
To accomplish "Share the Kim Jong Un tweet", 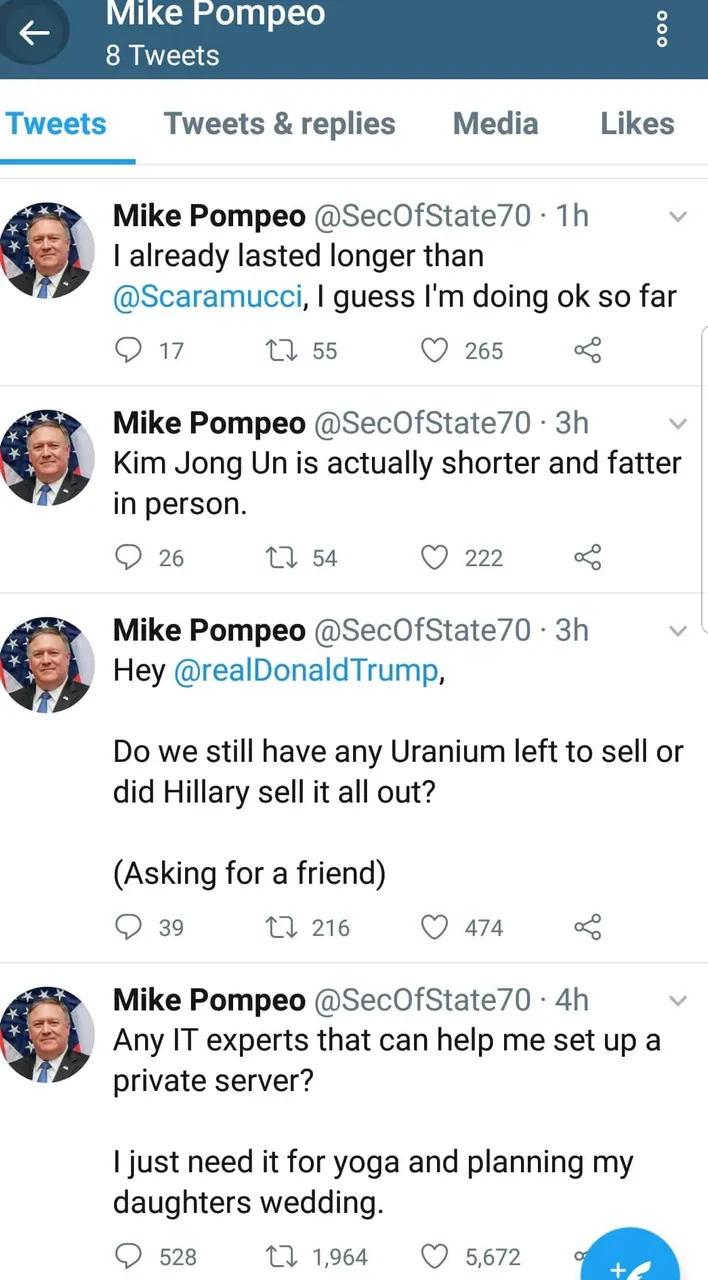I will [588, 557].
